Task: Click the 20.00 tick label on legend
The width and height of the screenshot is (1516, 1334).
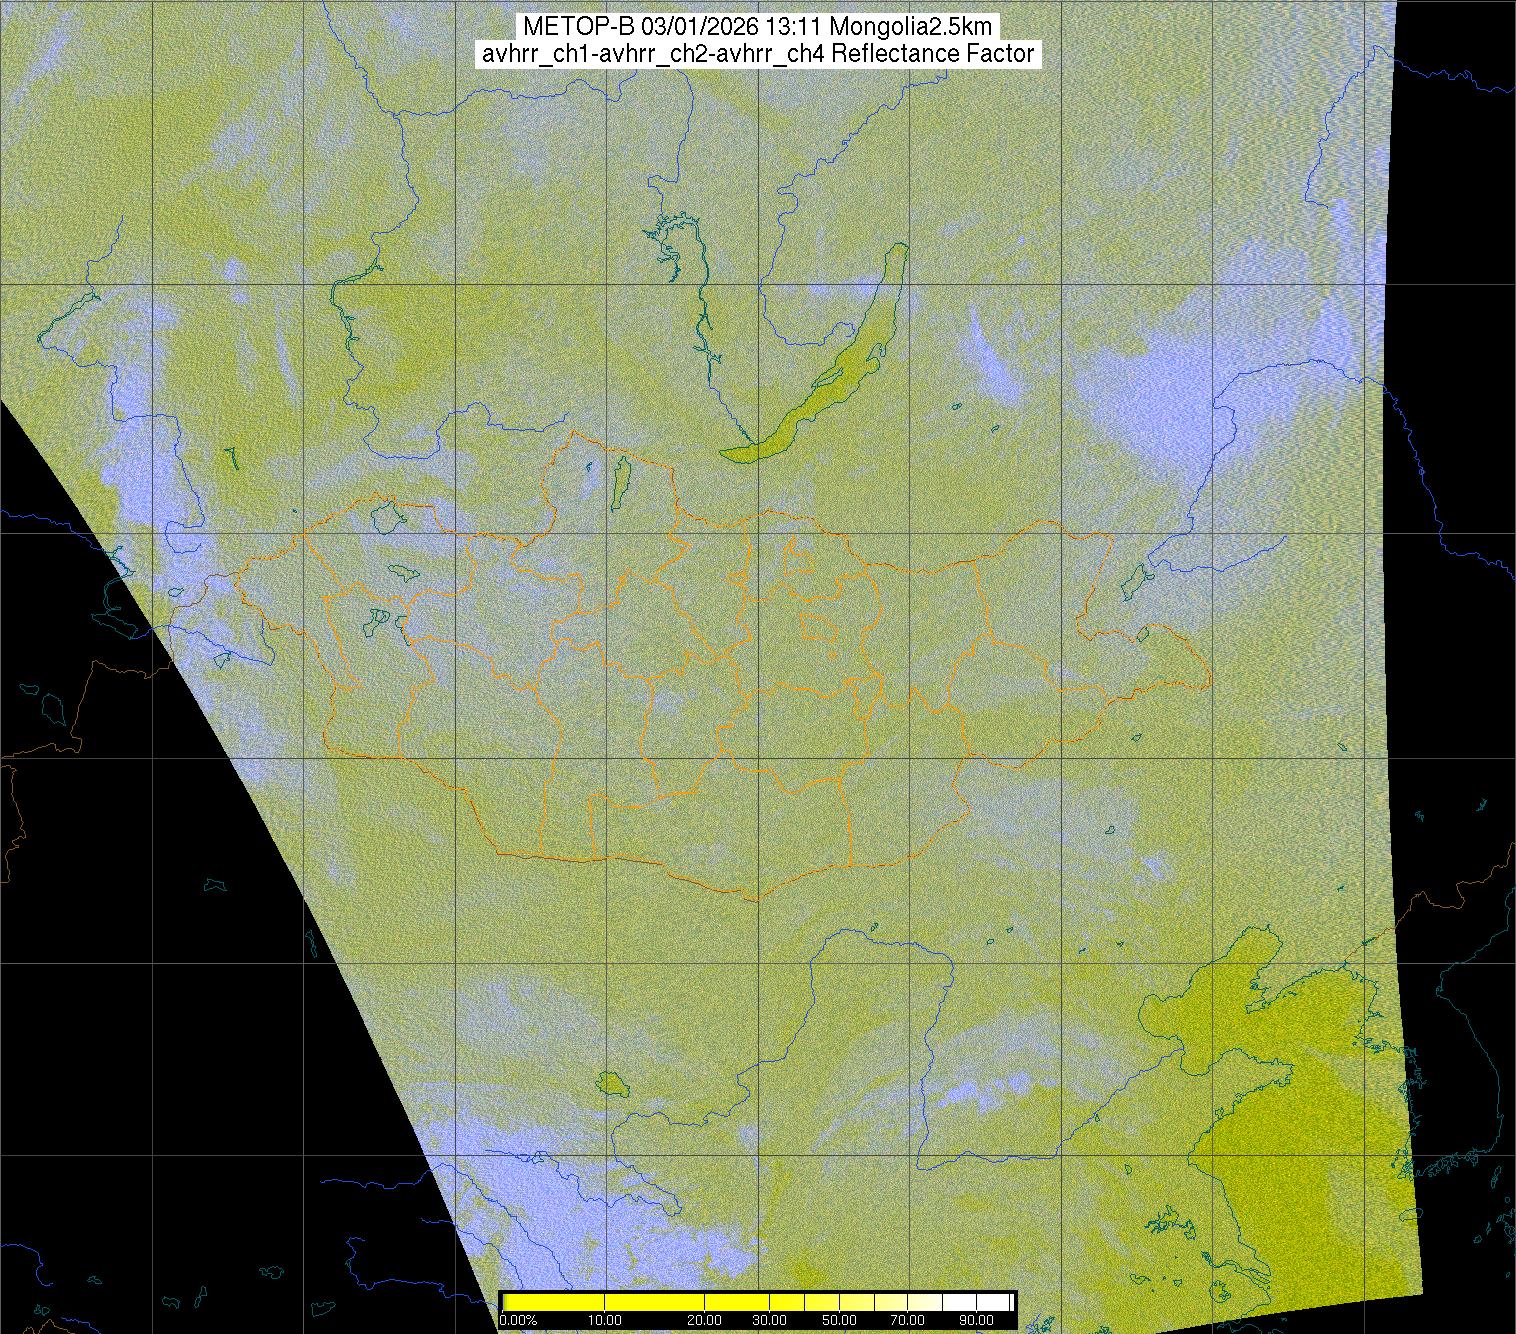Action: (x=705, y=1320)
